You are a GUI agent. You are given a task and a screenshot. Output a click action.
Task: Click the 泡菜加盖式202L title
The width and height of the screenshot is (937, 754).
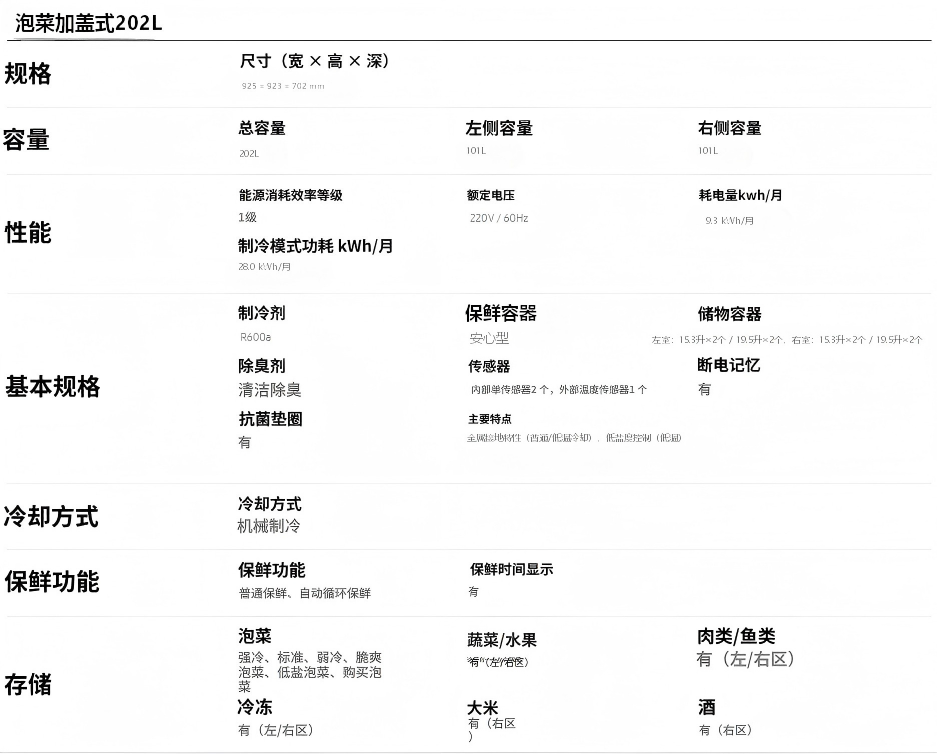point(89,23)
